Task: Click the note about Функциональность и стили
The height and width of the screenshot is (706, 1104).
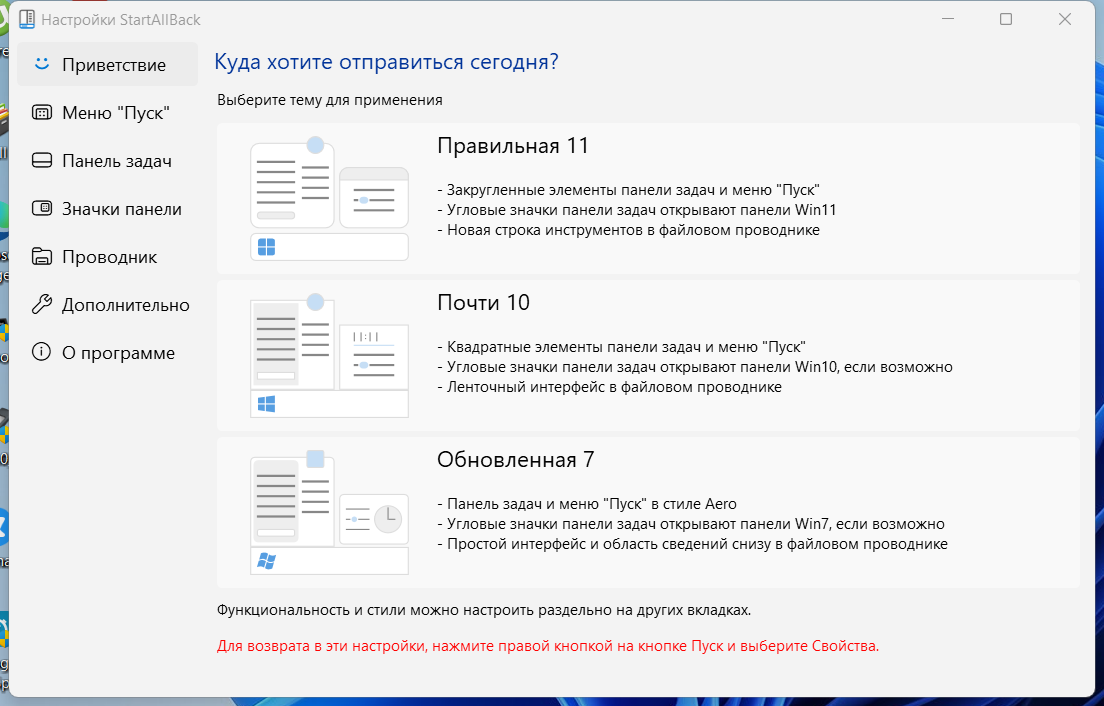Action: point(484,610)
